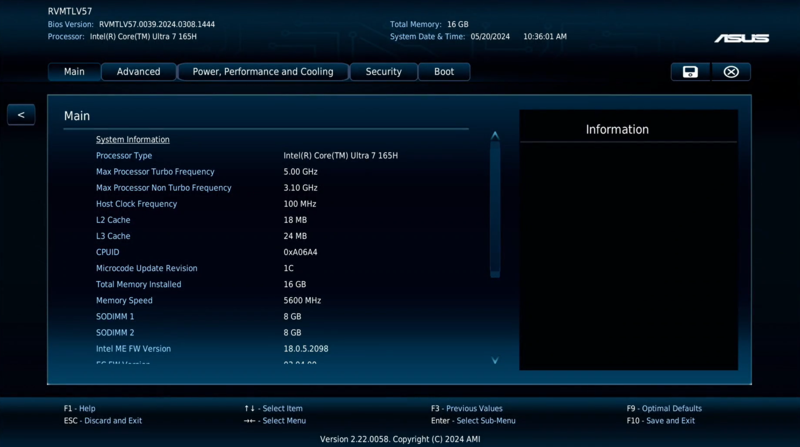
Task: Click the 100 MHz value
Action: click(x=300, y=204)
